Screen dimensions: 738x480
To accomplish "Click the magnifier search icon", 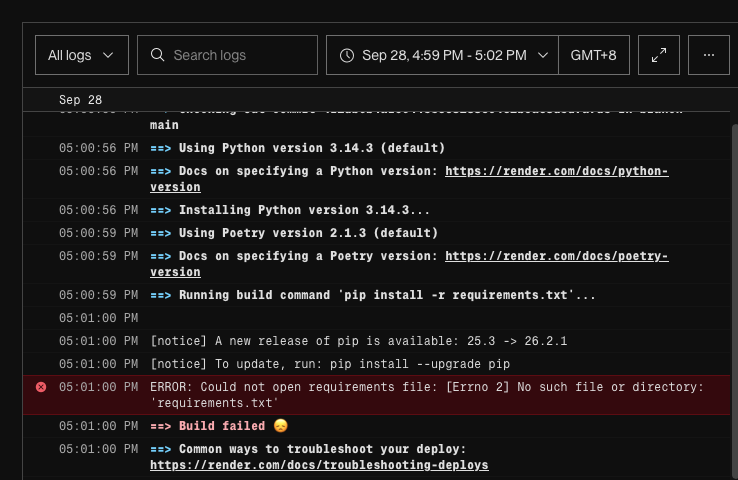I will (158, 55).
